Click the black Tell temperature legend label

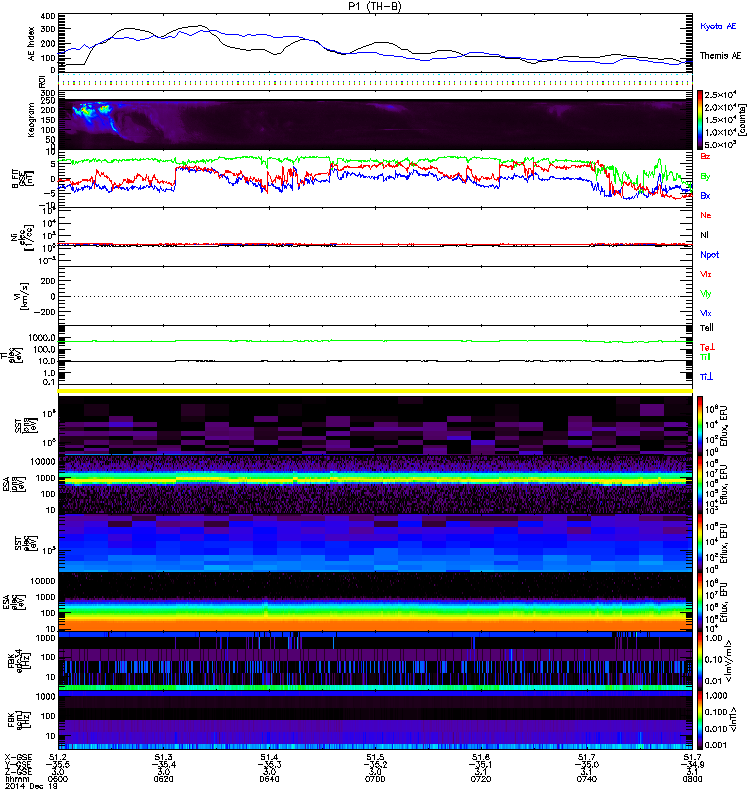tap(707, 328)
